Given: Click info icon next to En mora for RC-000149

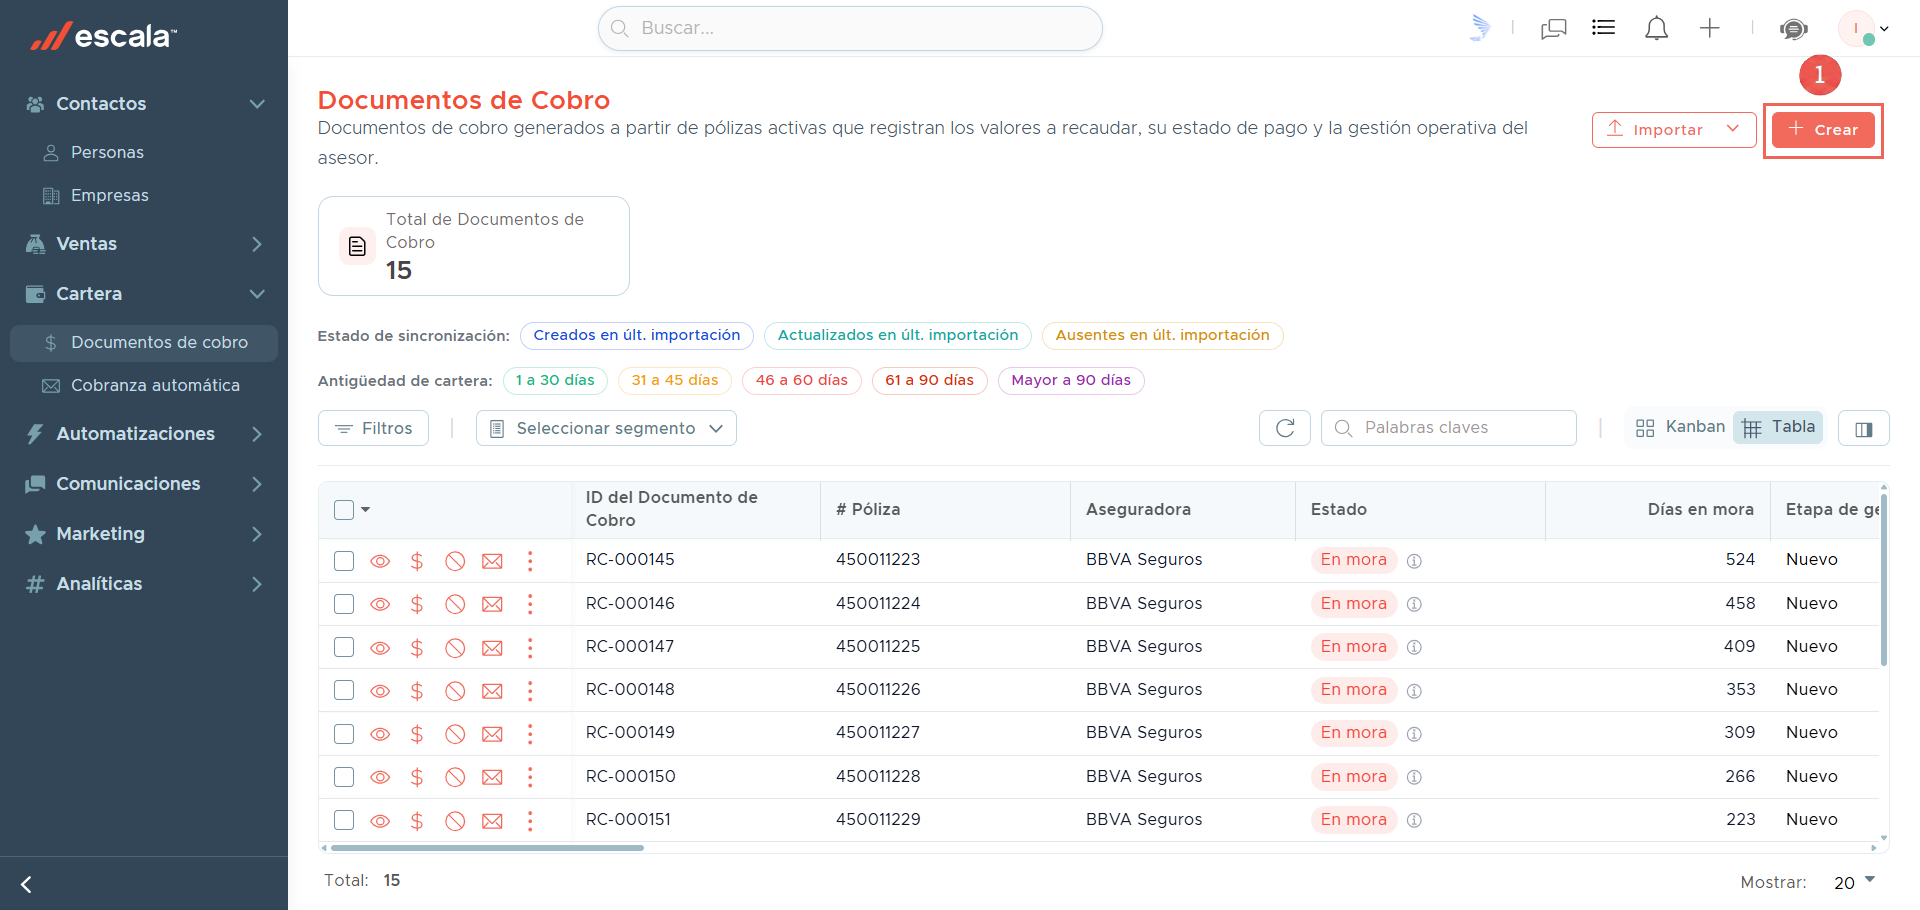Looking at the screenshot, I should click(x=1414, y=734).
